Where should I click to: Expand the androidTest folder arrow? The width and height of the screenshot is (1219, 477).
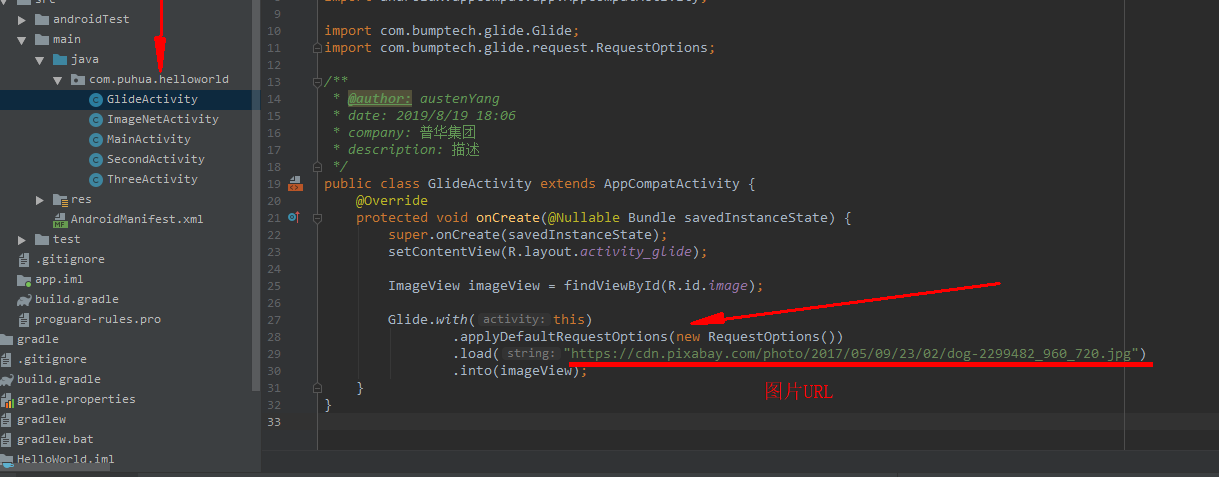point(23,19)
